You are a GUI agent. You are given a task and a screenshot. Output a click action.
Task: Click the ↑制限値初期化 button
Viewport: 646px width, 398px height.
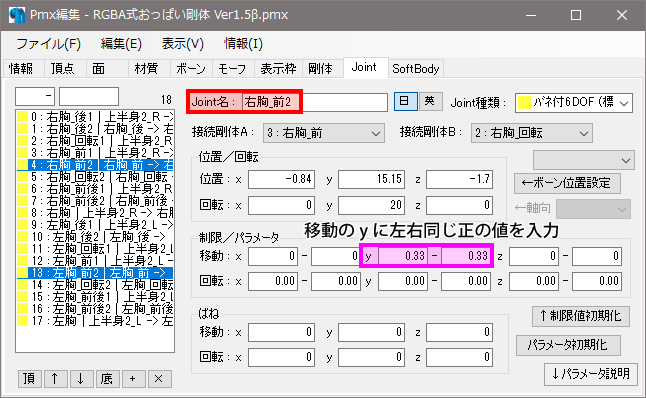tap(580, 316)
